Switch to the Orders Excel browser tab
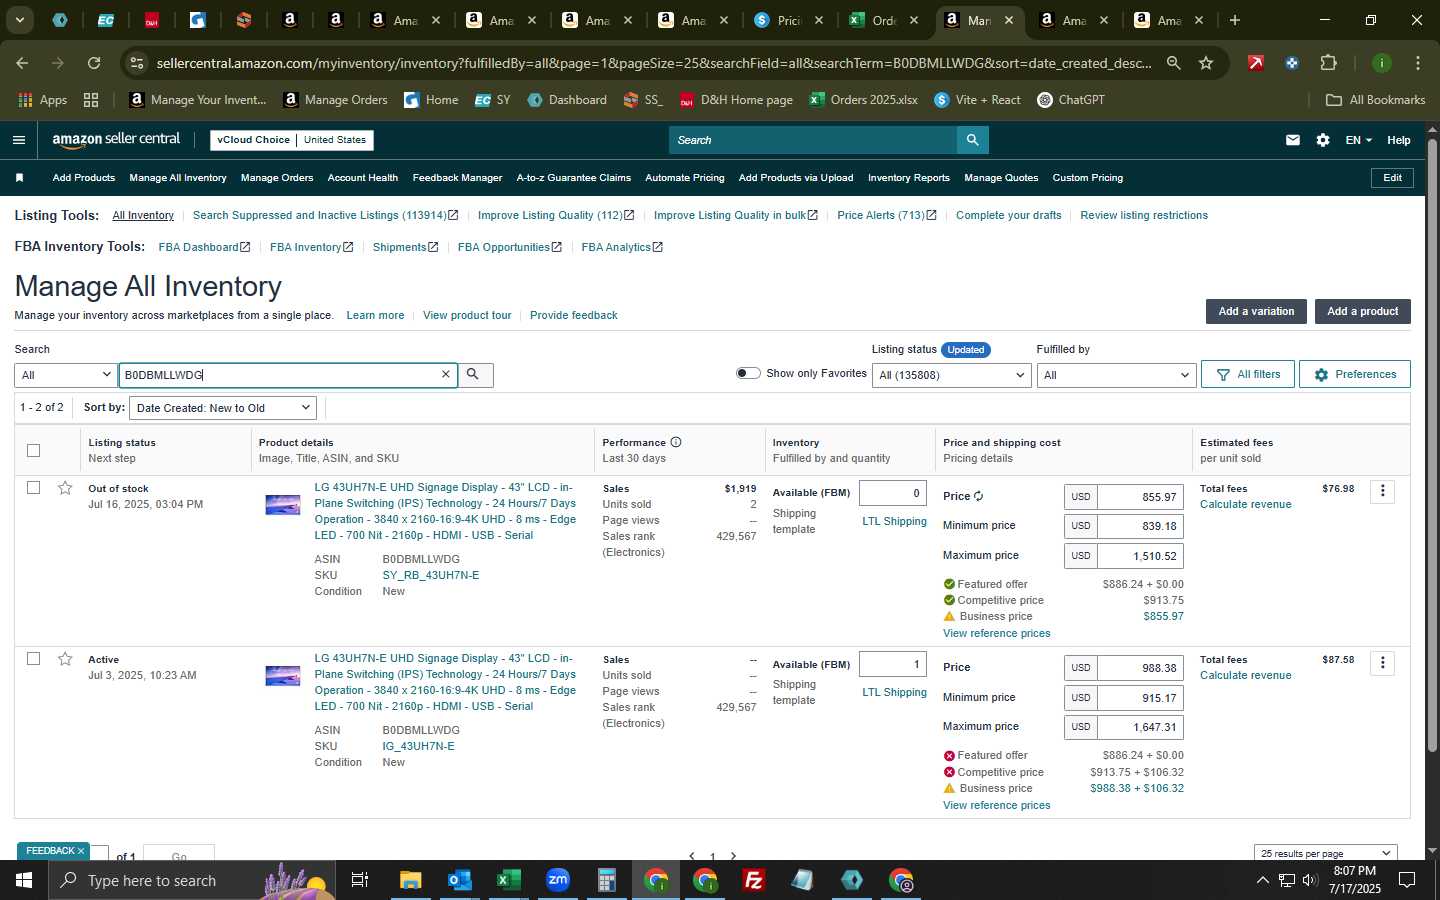 coord(883,20)
